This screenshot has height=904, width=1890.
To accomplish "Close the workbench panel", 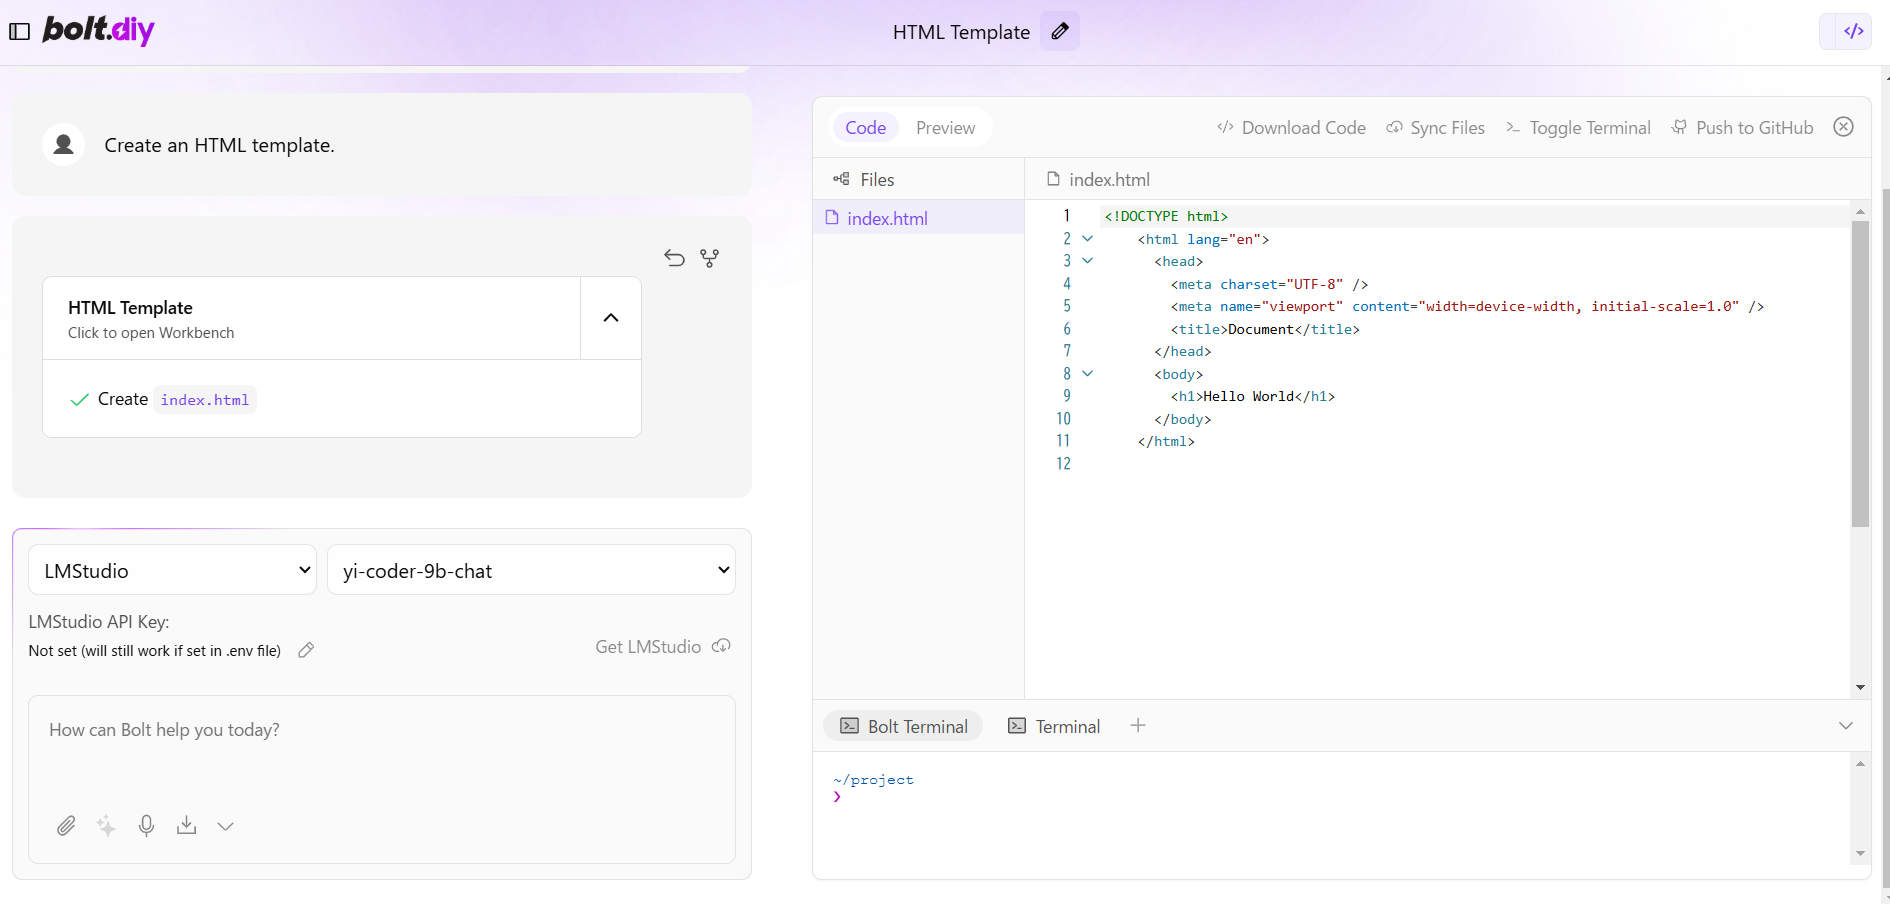I will pos(1844,127).
